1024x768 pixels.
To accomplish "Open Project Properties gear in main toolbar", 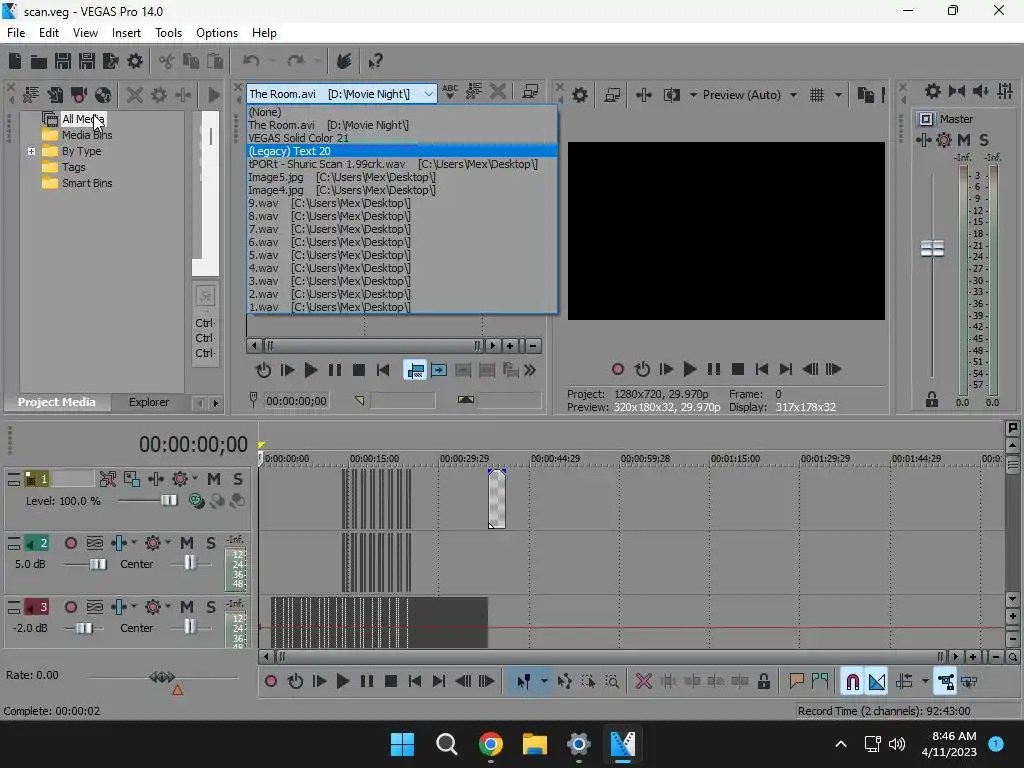I will [x=135, y=61].
